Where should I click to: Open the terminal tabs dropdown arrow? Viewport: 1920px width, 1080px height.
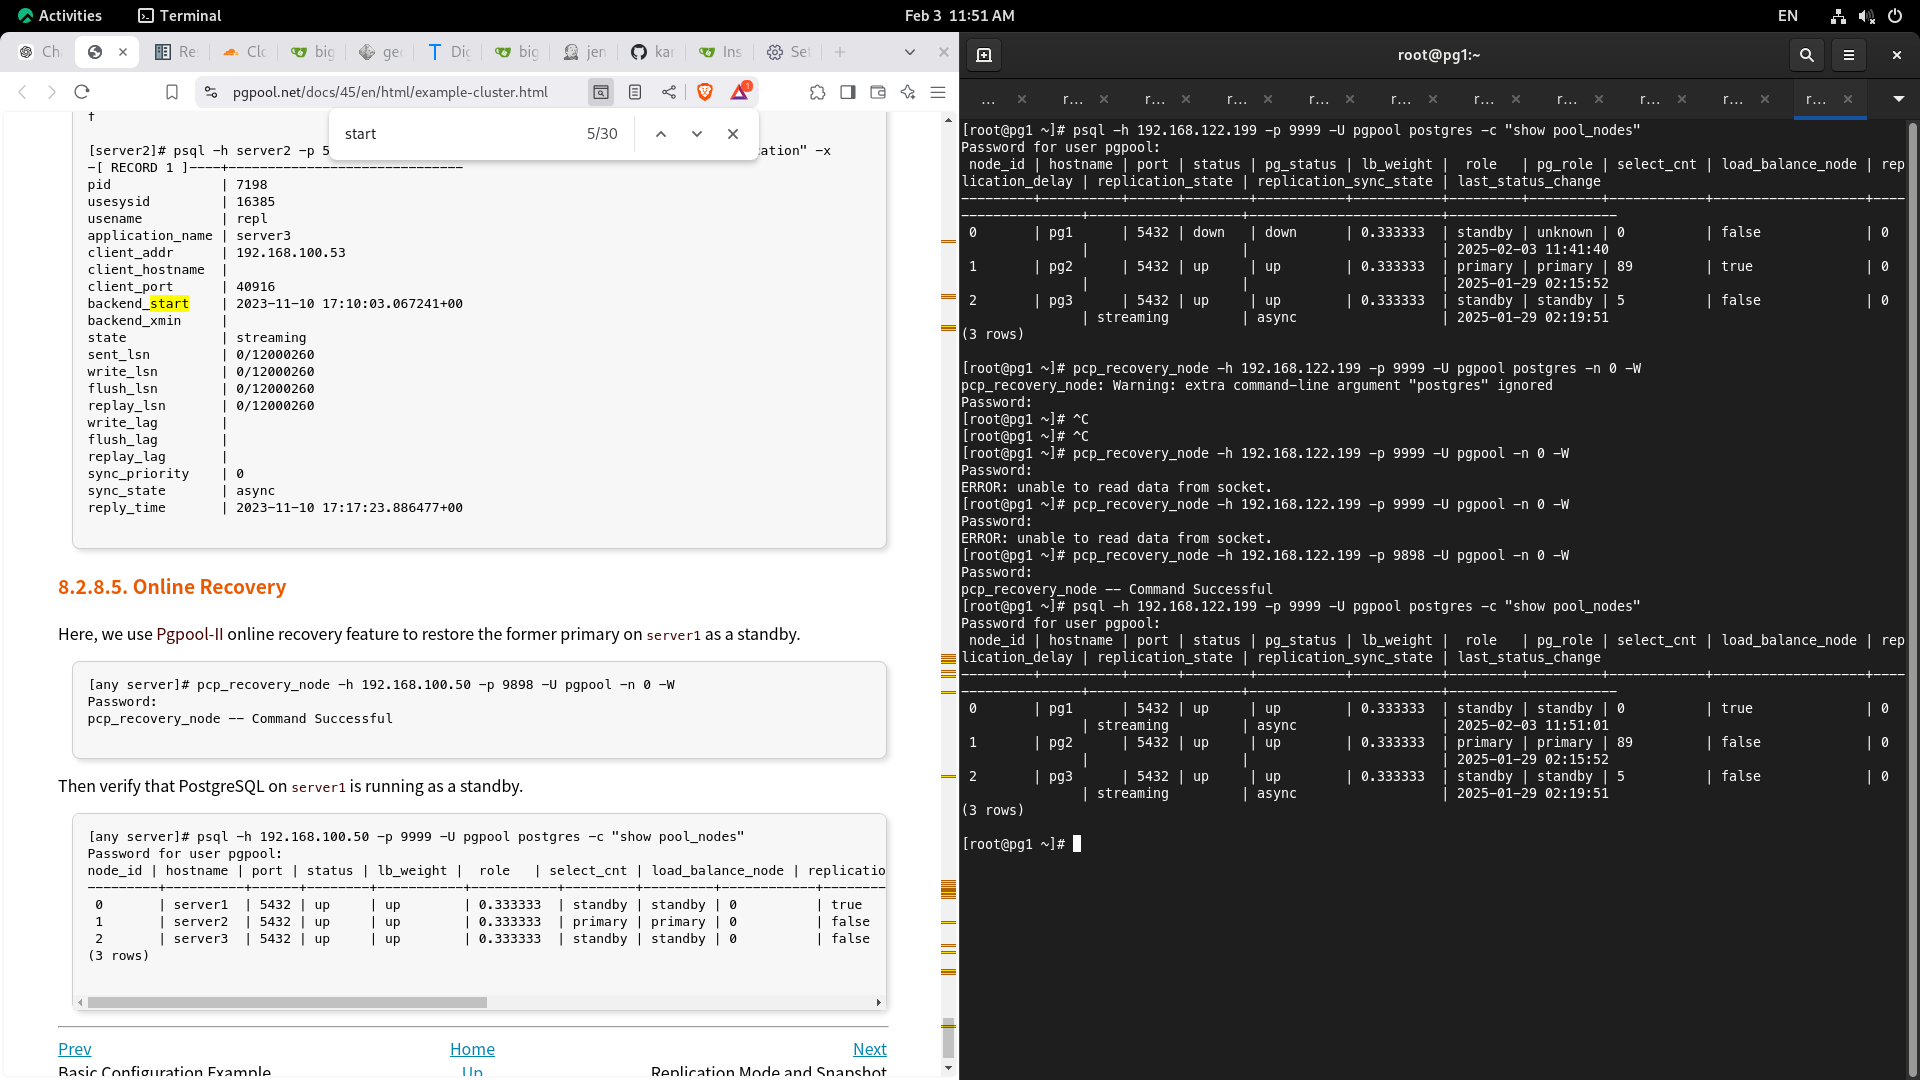pyautogui.click(x=1898, y=99)
